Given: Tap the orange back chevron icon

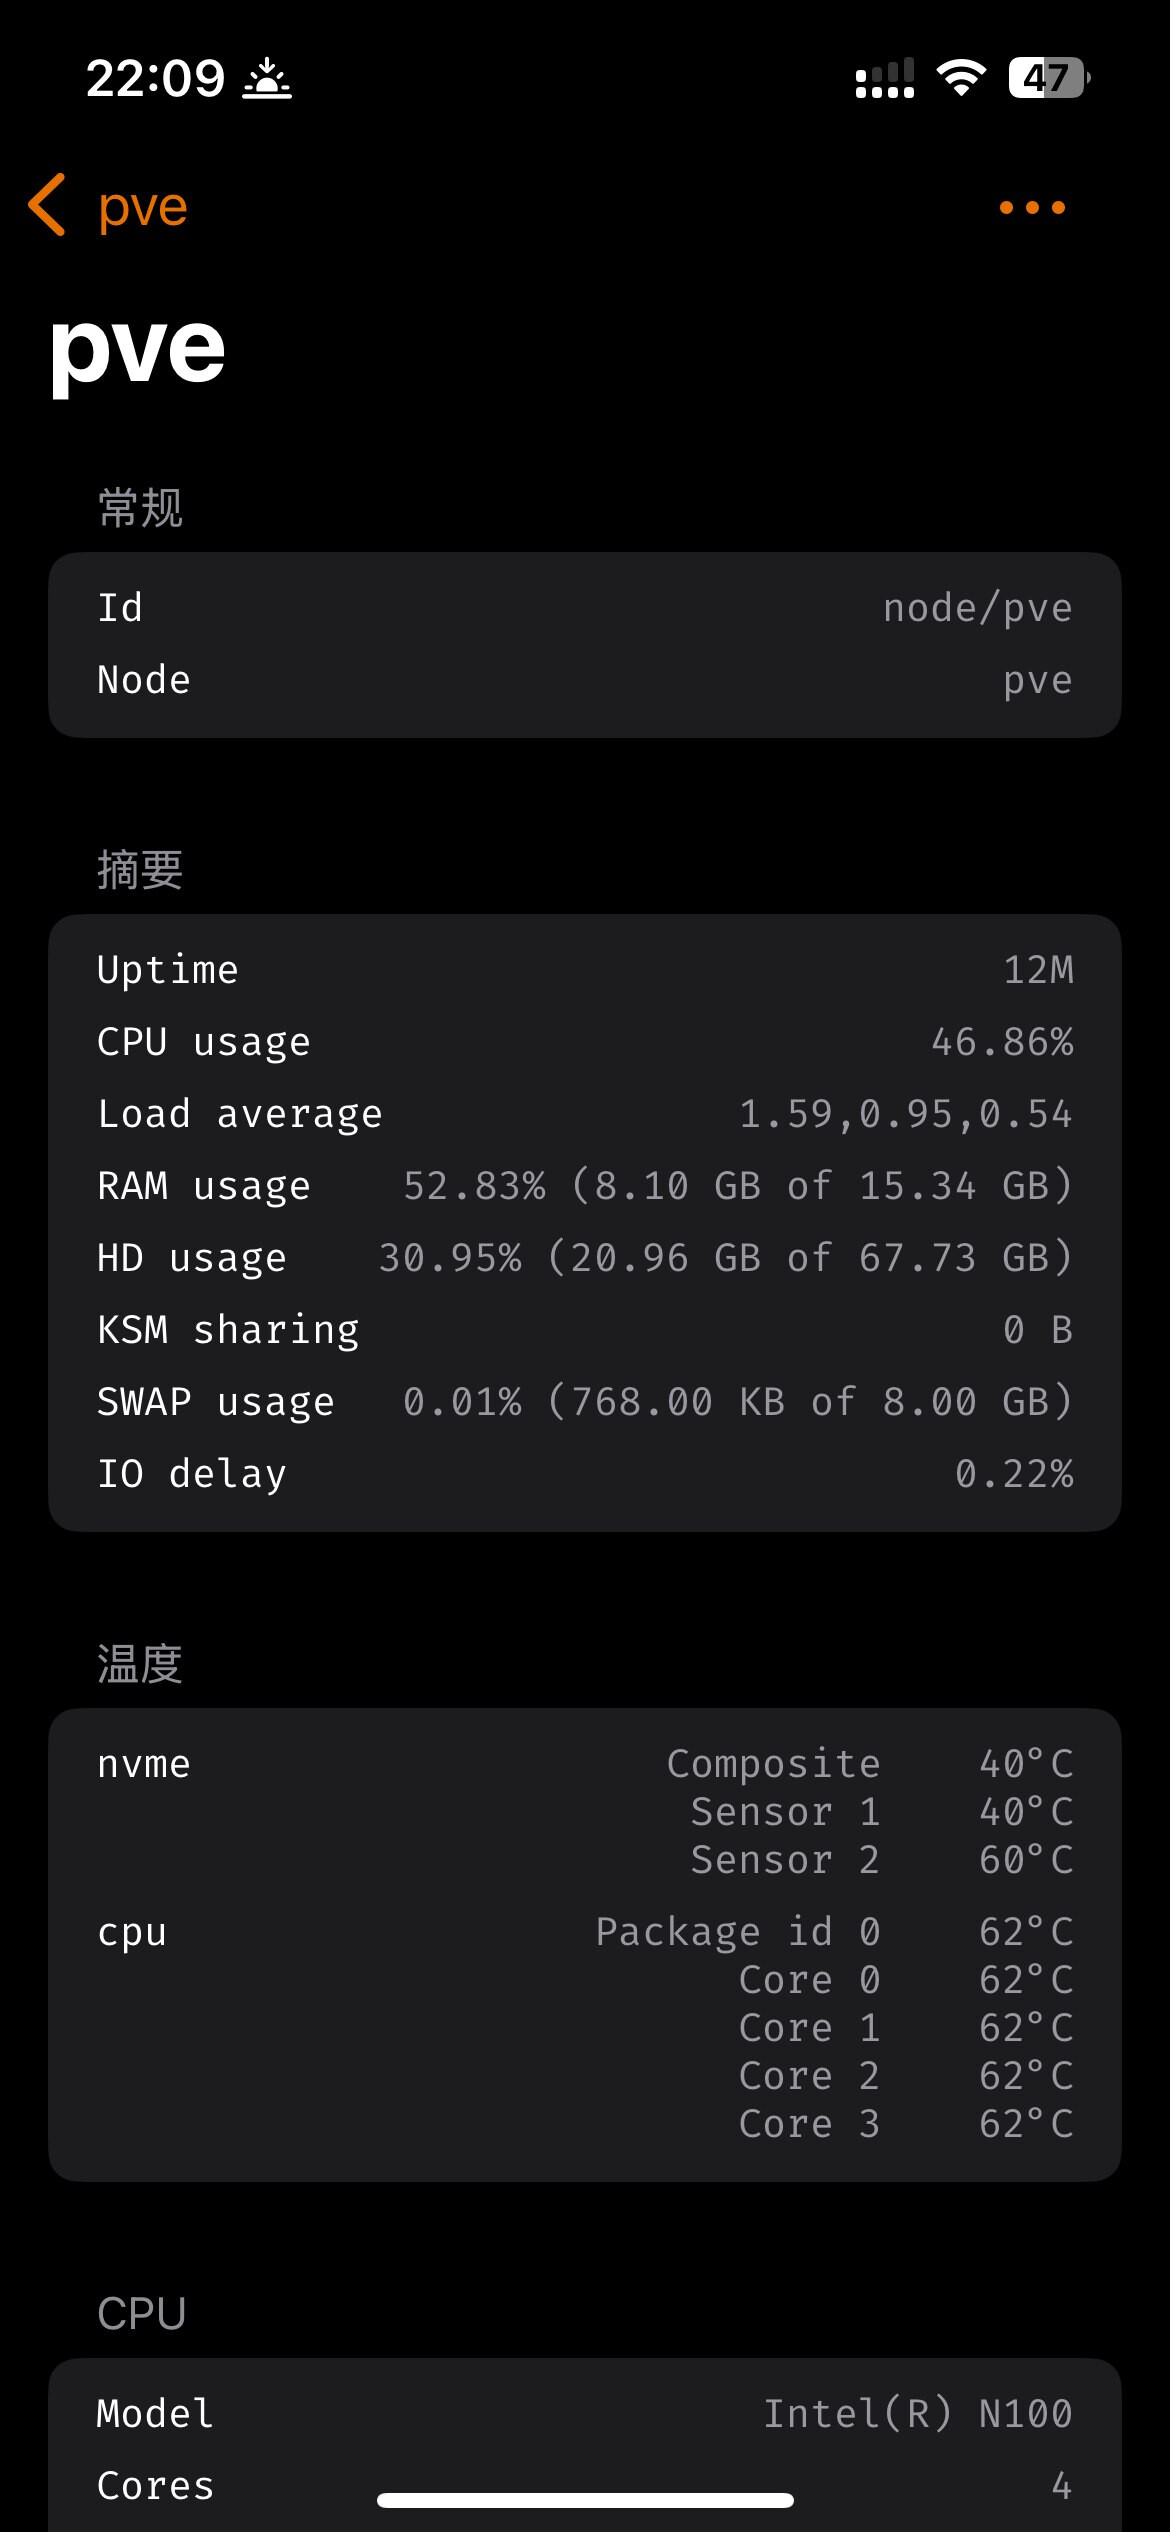Looking at the screenshot, I should point(48,205).
